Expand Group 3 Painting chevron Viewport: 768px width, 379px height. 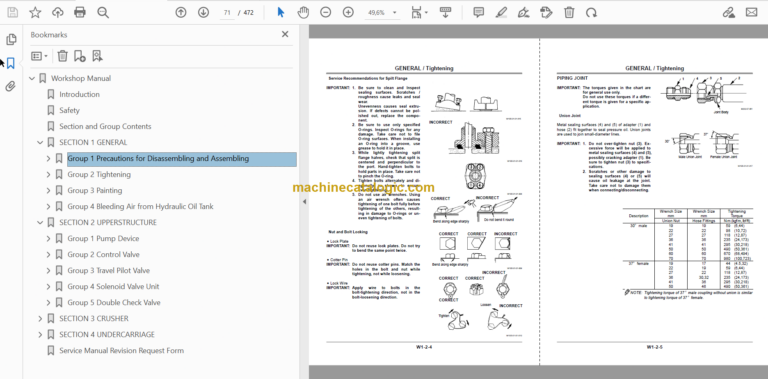pos(48,190)
